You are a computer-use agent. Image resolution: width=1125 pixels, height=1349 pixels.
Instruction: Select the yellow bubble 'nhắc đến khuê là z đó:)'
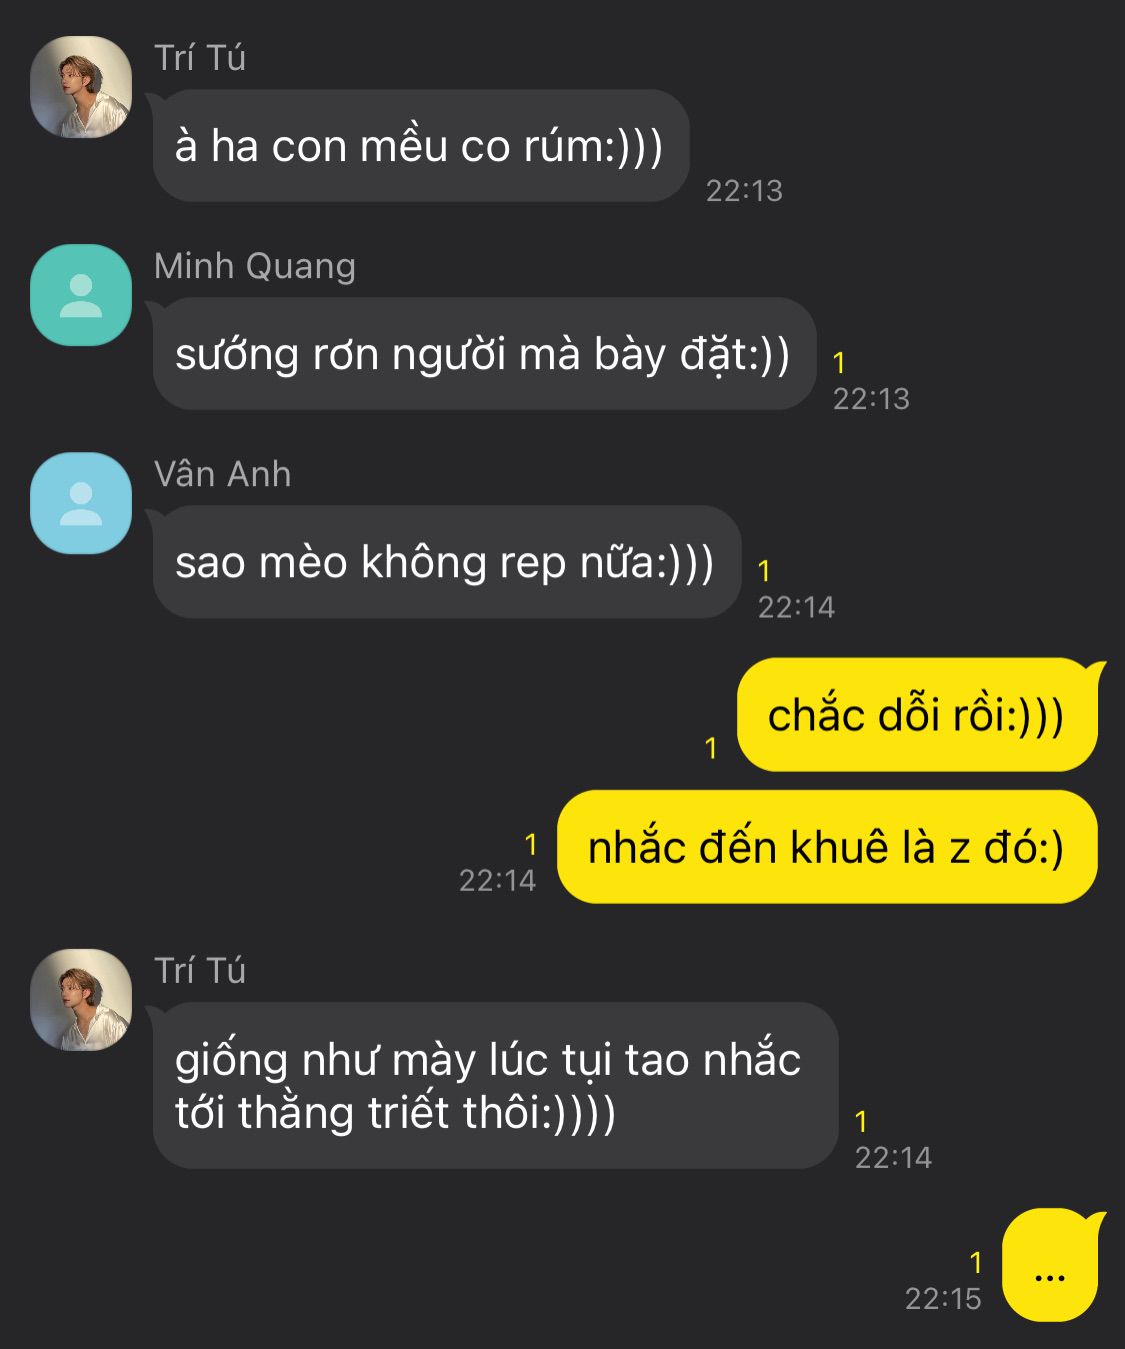click(x=827, y=847)
